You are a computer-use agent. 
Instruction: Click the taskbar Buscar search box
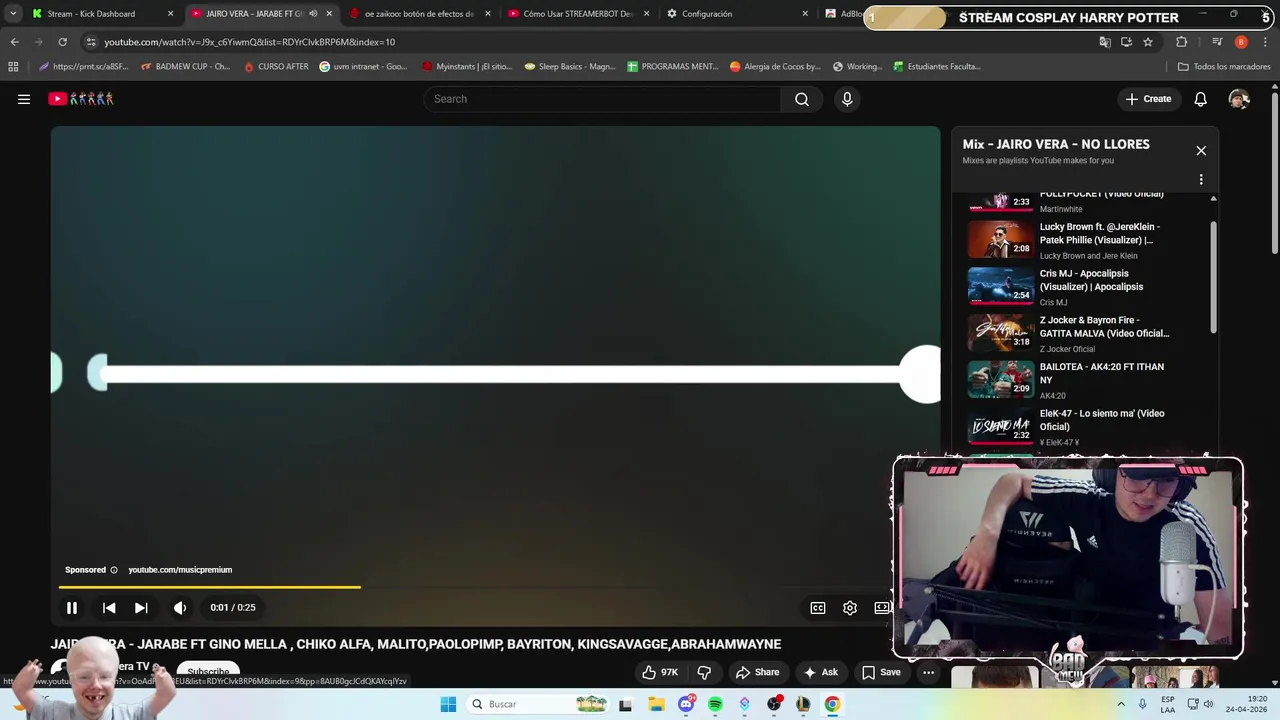coord(537,704)
